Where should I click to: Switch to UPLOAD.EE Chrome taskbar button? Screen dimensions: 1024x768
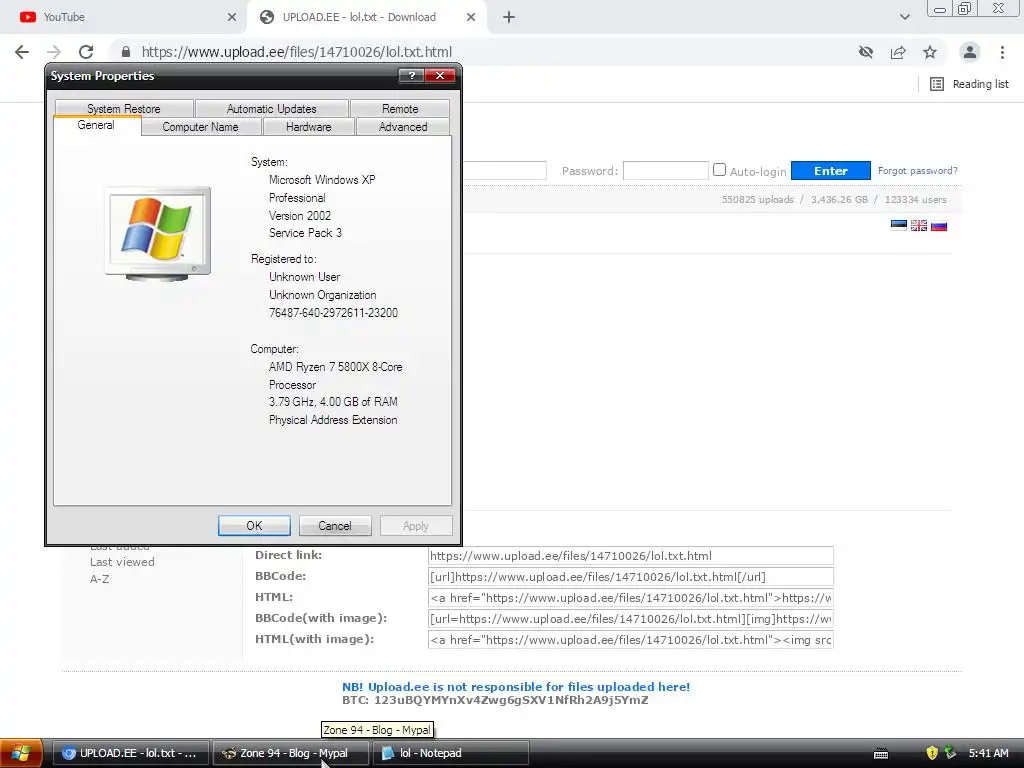pyautogui.click(x=130, y=753)
